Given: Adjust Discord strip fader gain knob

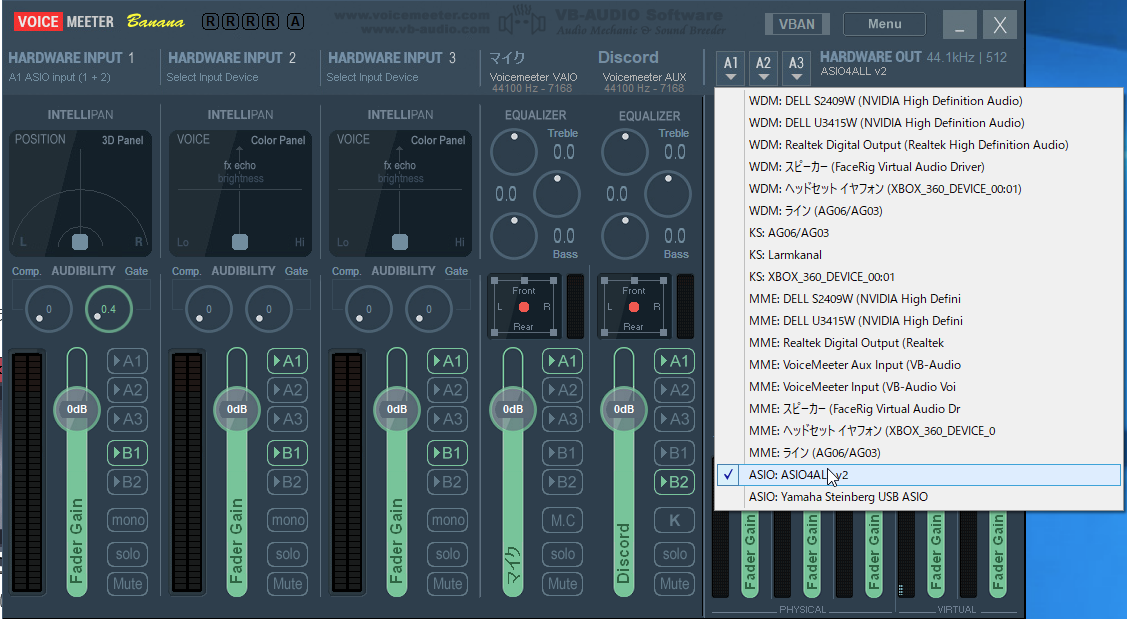Looking at the screenshot, I should (624, 409).
